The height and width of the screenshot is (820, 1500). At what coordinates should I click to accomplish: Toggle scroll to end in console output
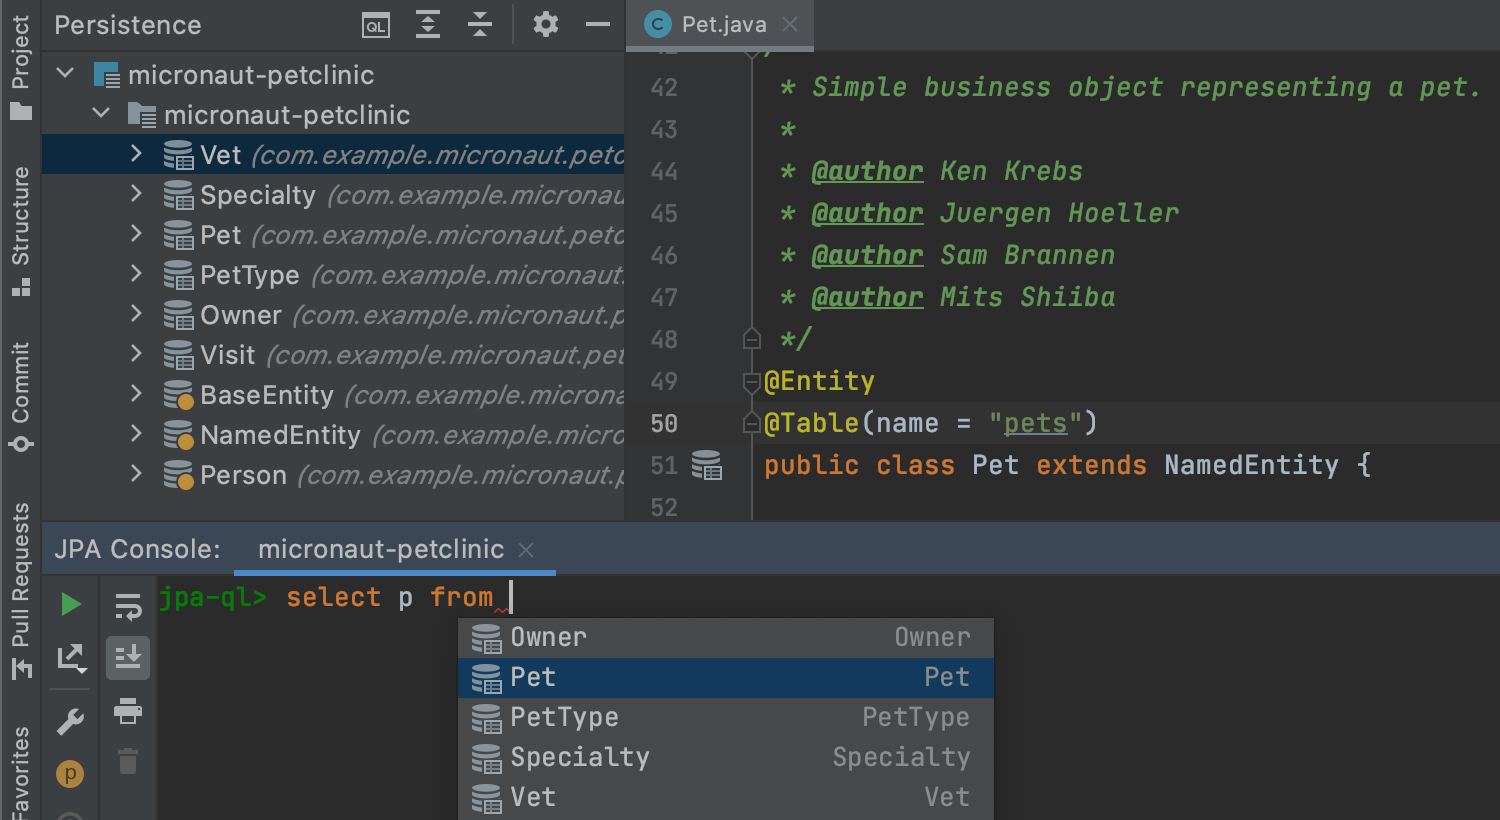pyautogui.click(x=128, y=658)
